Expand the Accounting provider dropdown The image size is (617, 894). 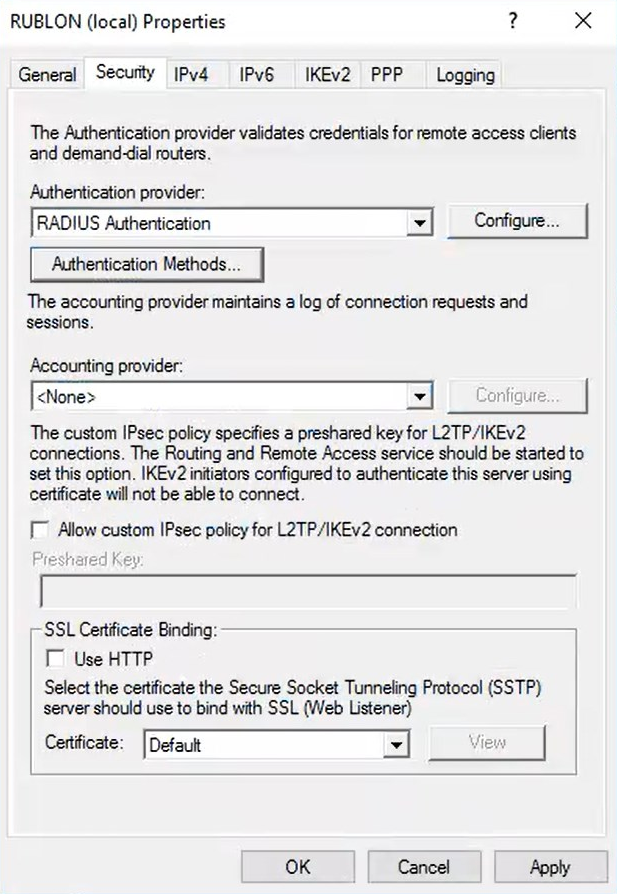coord(421,397)
